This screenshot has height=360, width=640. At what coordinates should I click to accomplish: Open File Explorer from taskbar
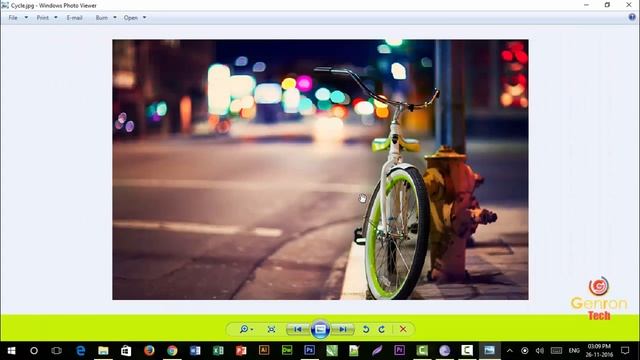pos(103,351)
